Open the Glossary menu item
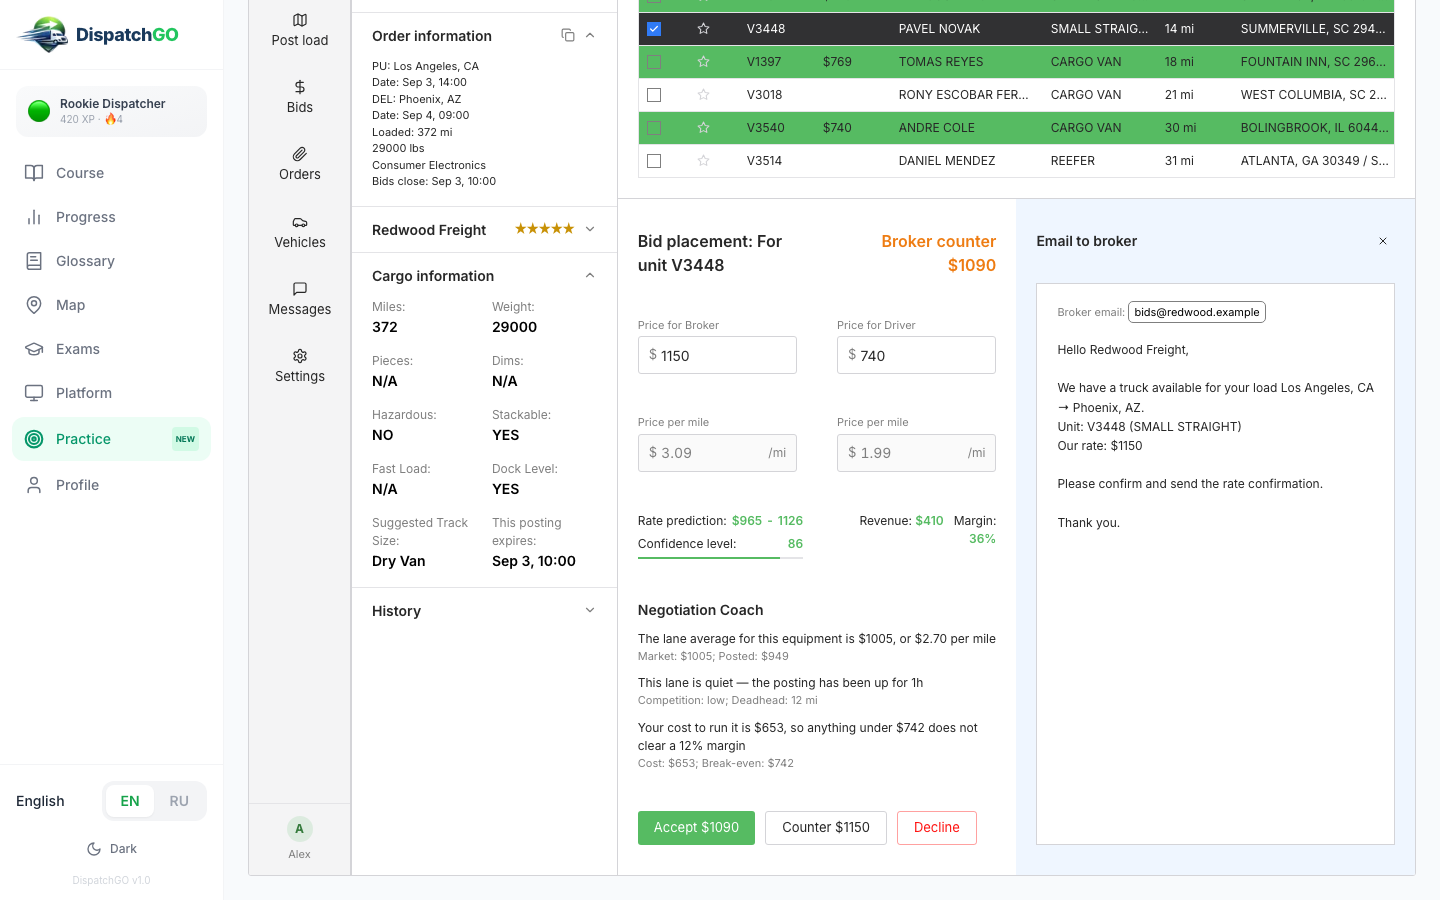 click(x=112, y=261)
